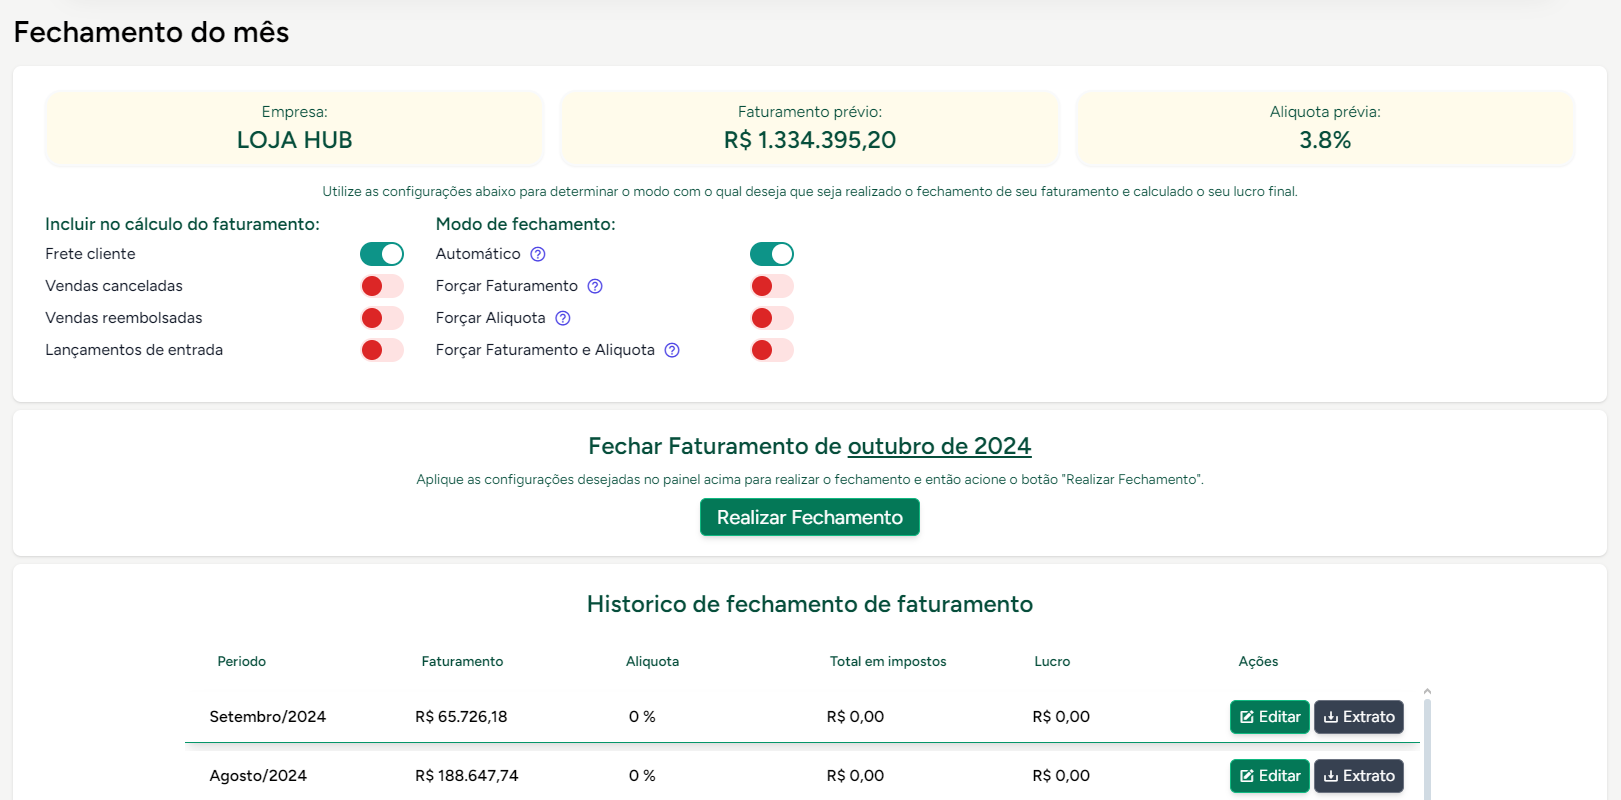Select the R$ 188.647,74 cell
The width and height of the screenshot is (1621, 800).
[x=467, y=776]
